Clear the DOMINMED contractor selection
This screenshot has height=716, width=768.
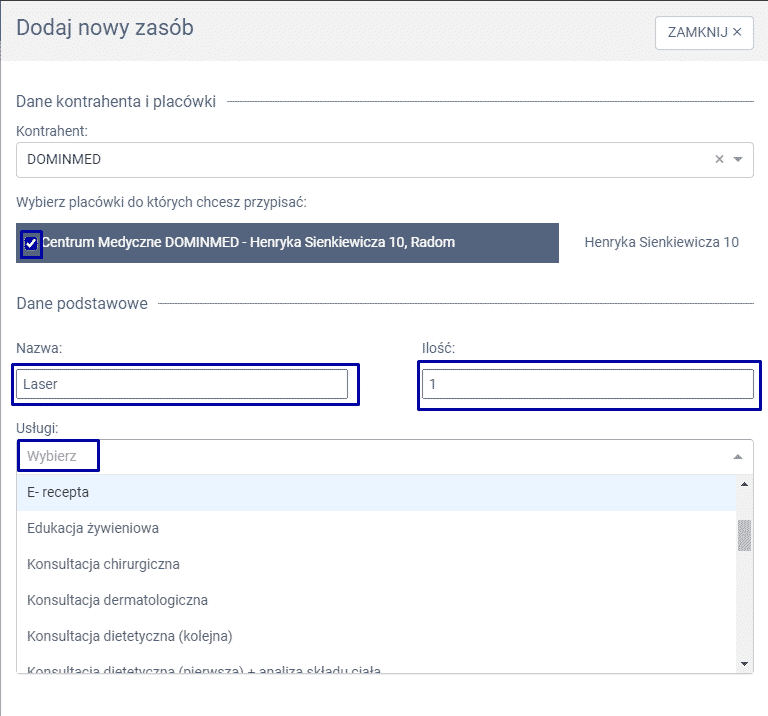click(719, 159)
